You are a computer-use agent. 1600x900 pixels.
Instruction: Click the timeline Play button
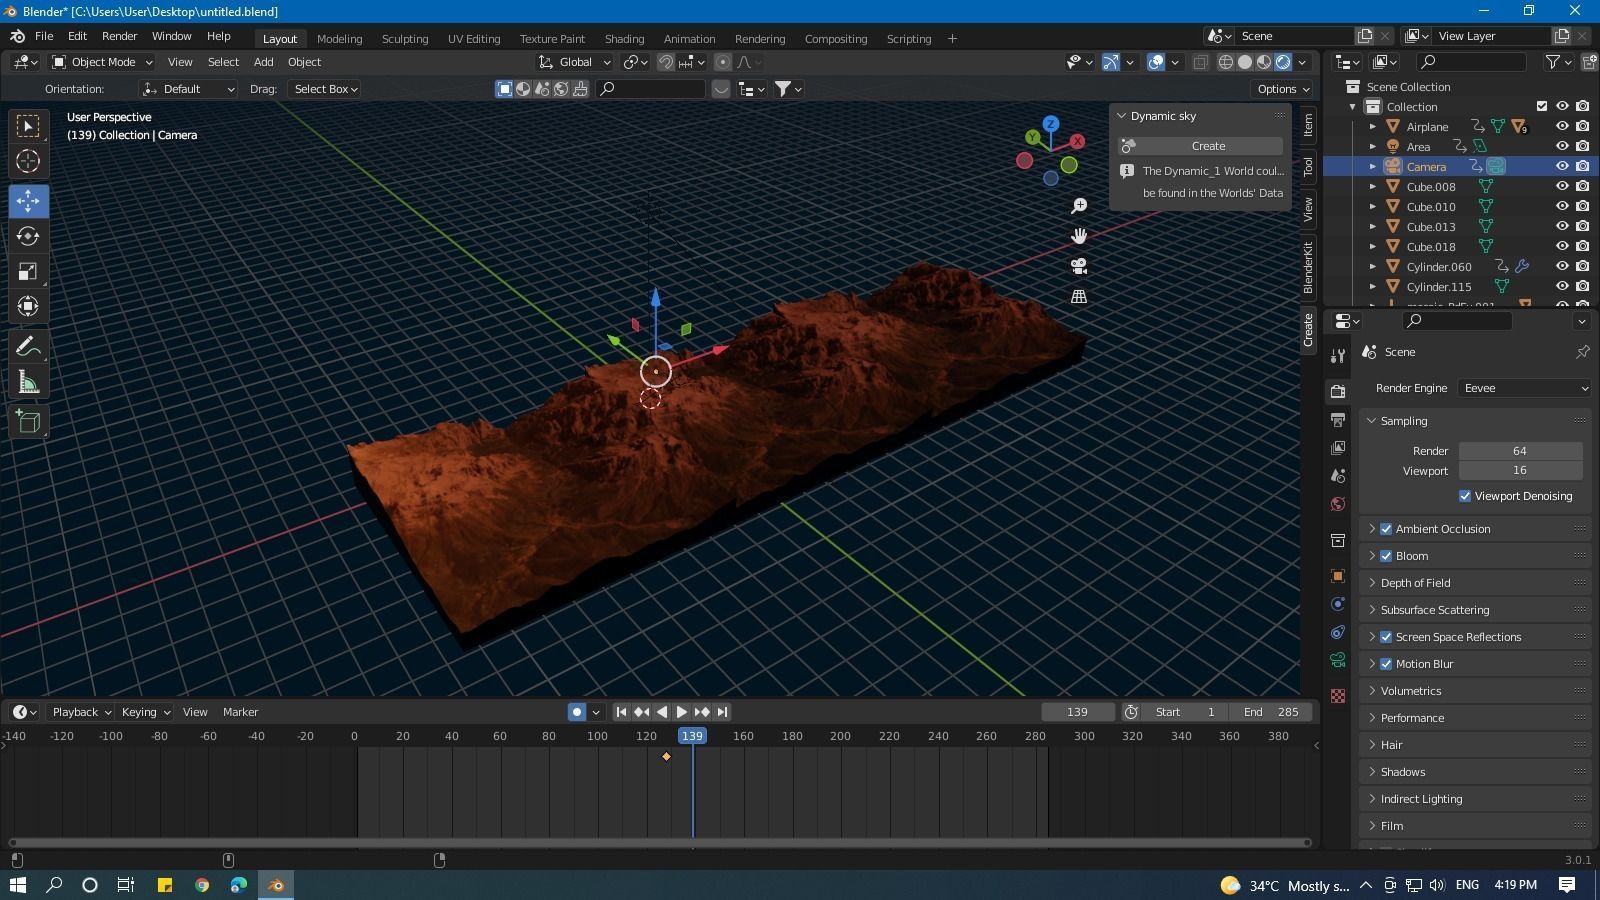tap(682, 712)
